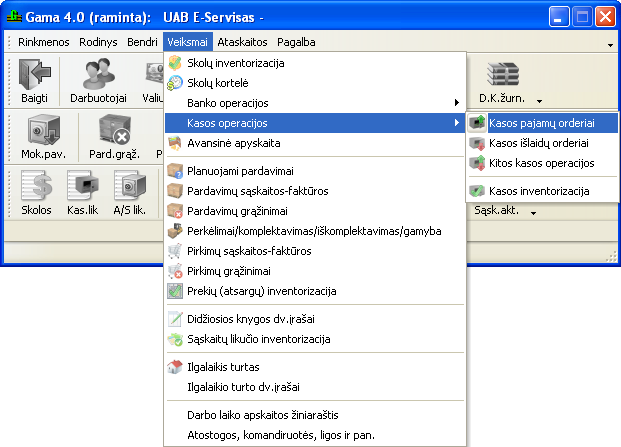Image resolution: width=621 pixels, height=447 pixels.
Task: Click the Ilgalaikis turtas house icon
Action: tap(175, 367)
